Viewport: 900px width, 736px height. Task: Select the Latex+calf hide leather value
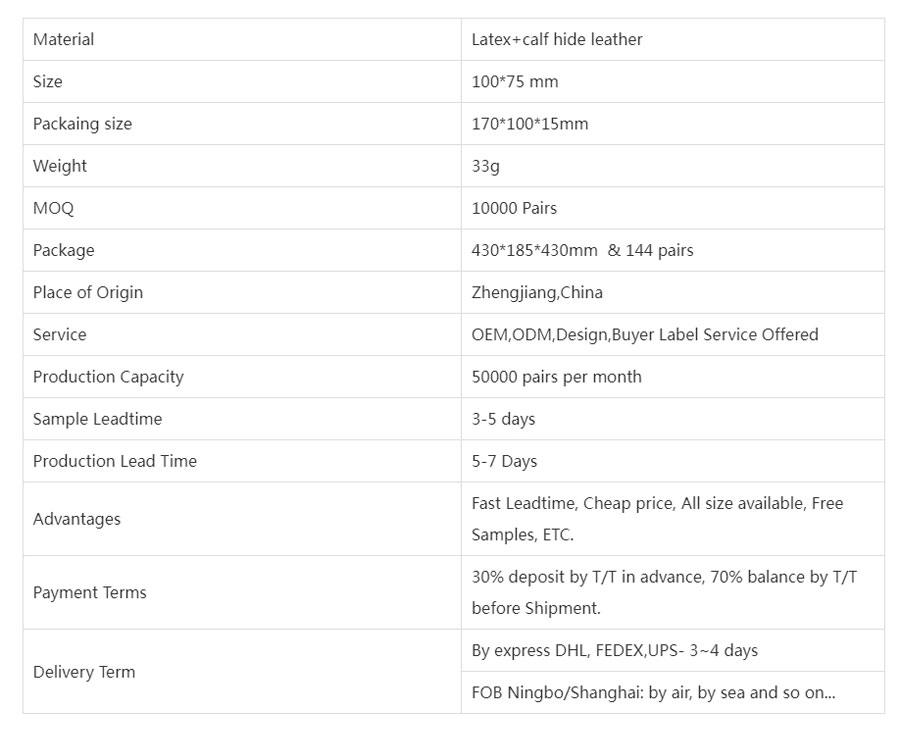coord(557,40)
